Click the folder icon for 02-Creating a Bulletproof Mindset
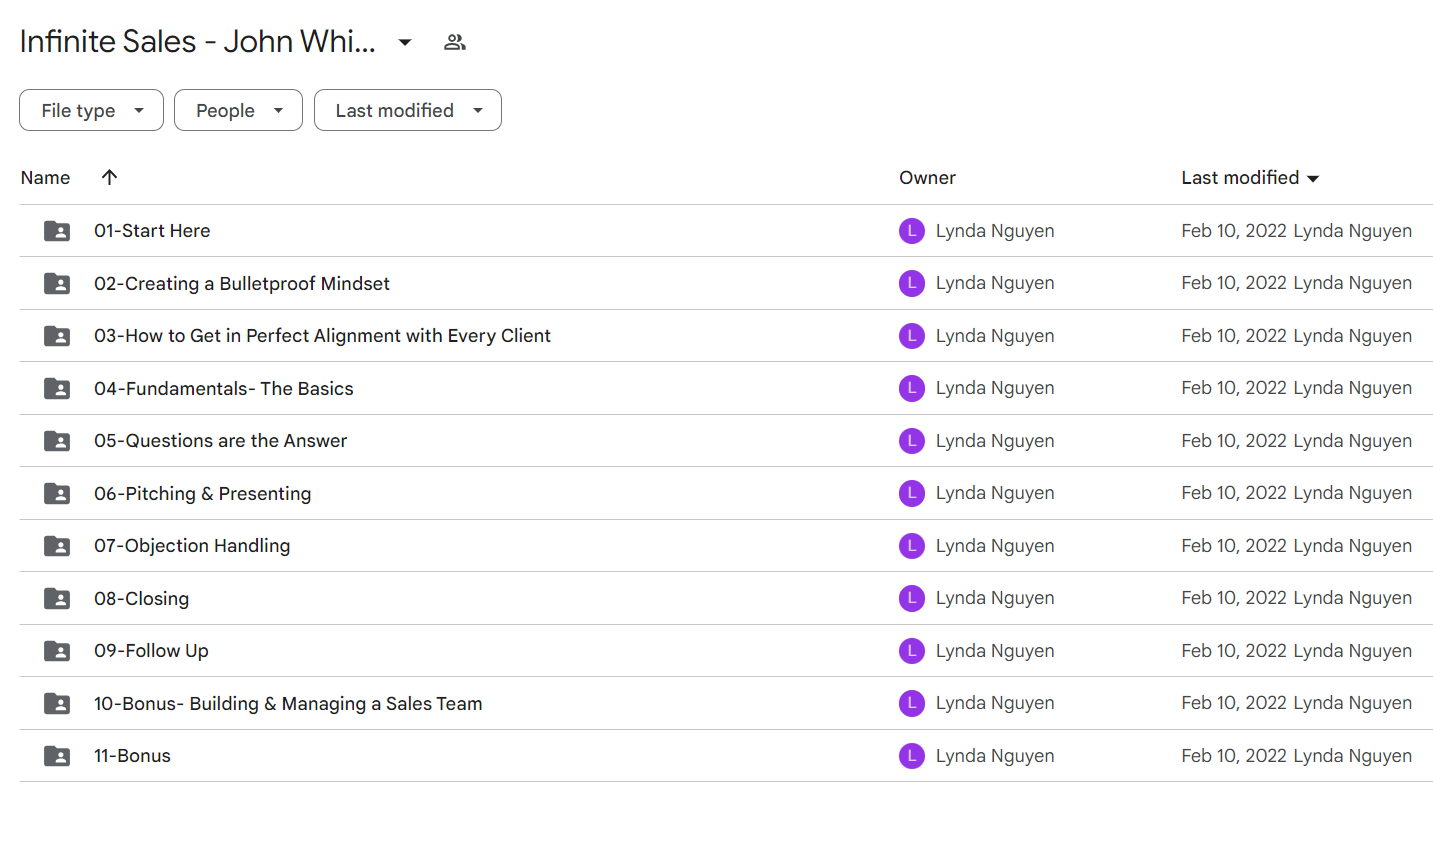Viewport: 1433px width, 844px height. click(57, 284)
